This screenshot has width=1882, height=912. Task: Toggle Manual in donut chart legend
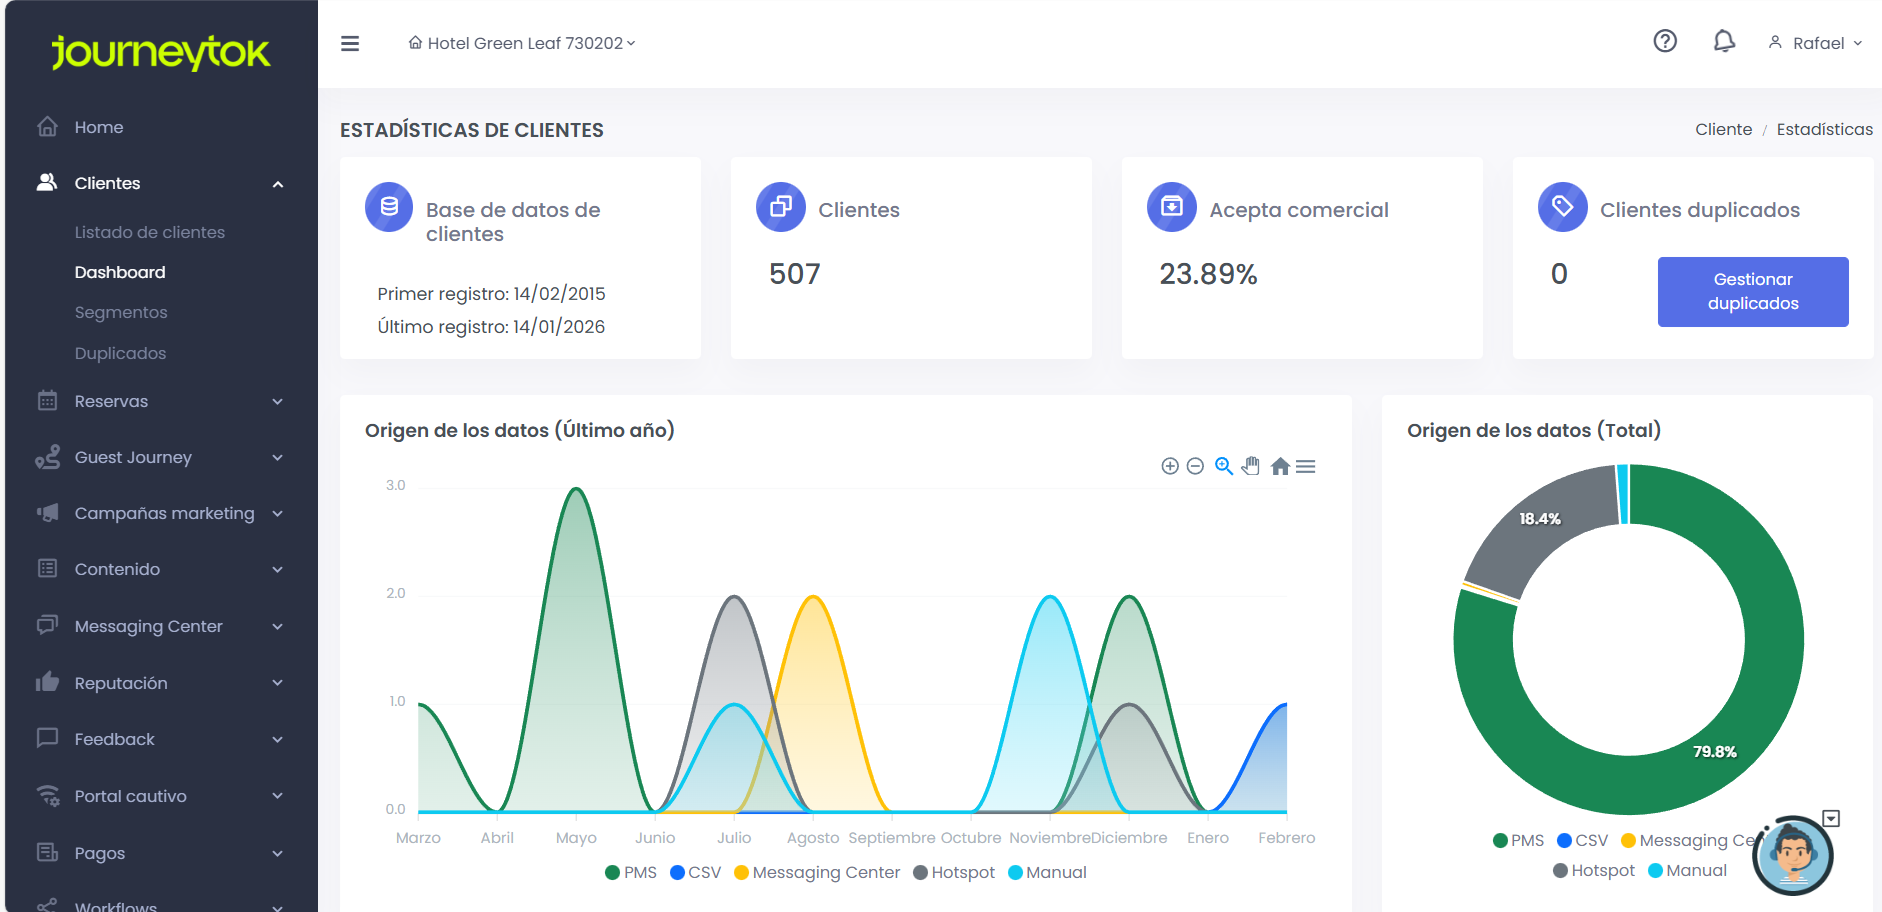(x=1688, y=871)
